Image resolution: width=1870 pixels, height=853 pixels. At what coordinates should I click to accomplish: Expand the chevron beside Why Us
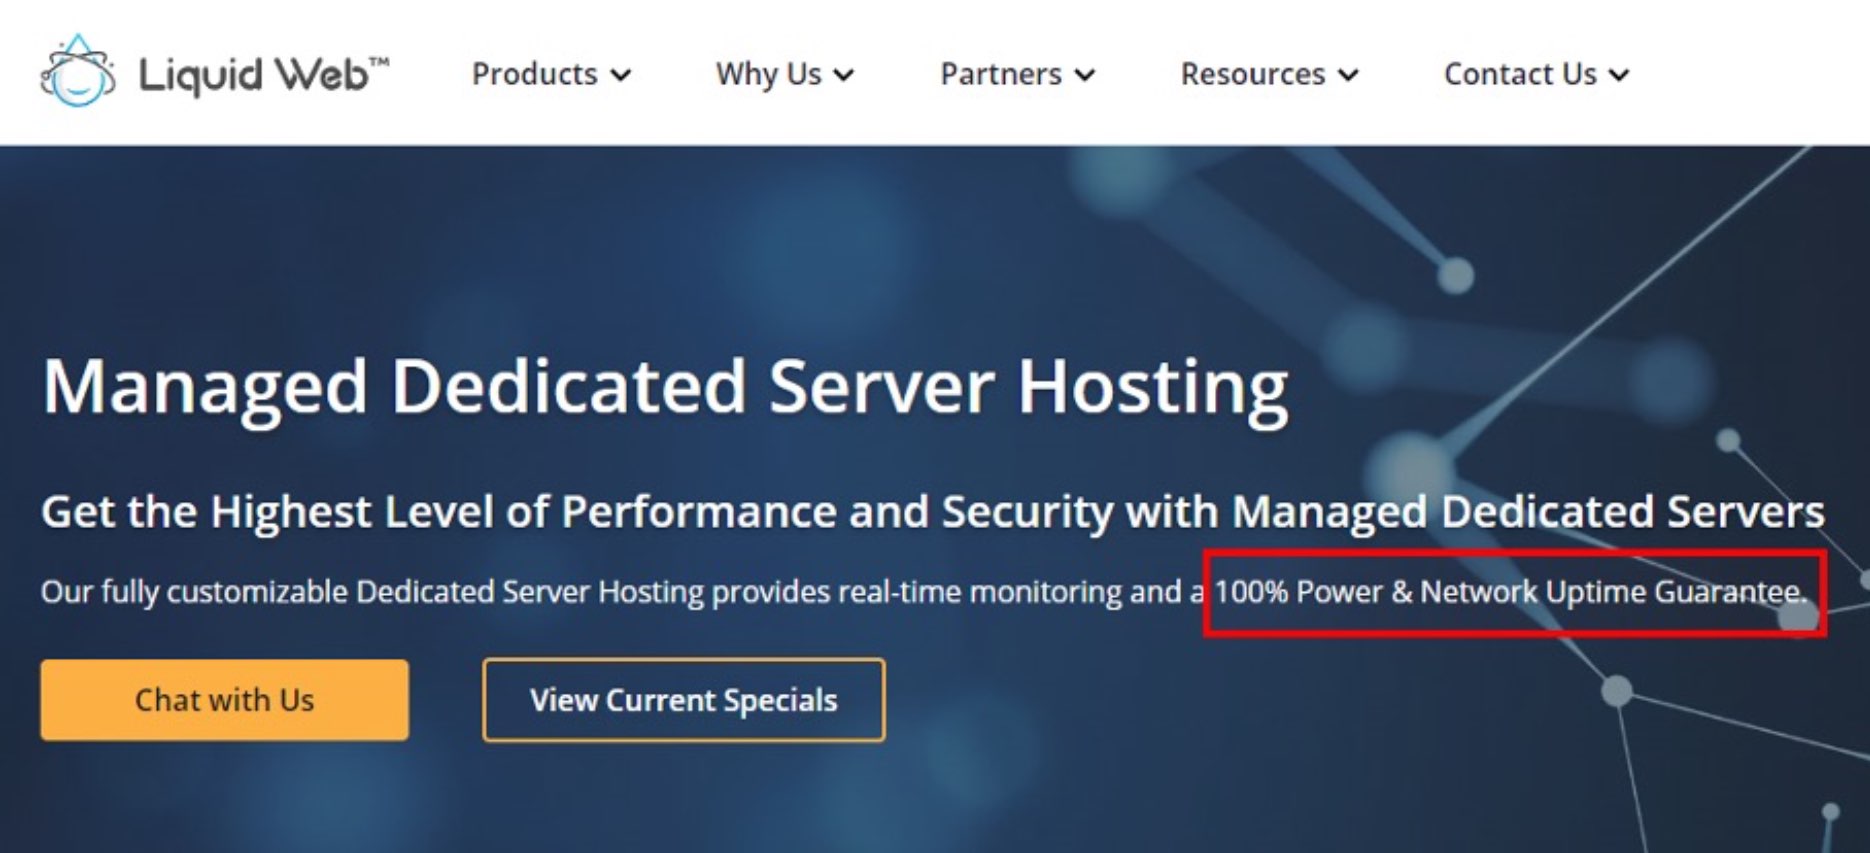click(x=844, y=75)
